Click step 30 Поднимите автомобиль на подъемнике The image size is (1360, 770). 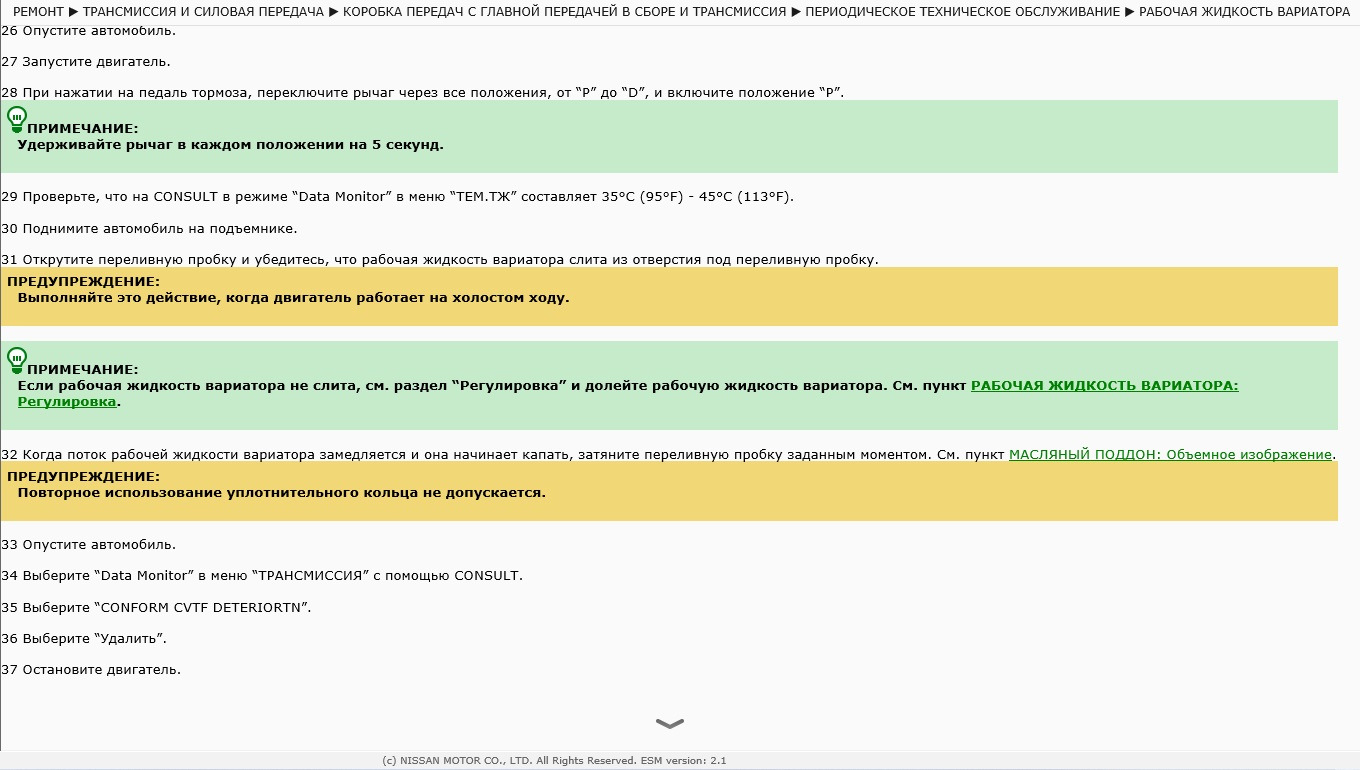pyautogui.click(x=149, y=229)
